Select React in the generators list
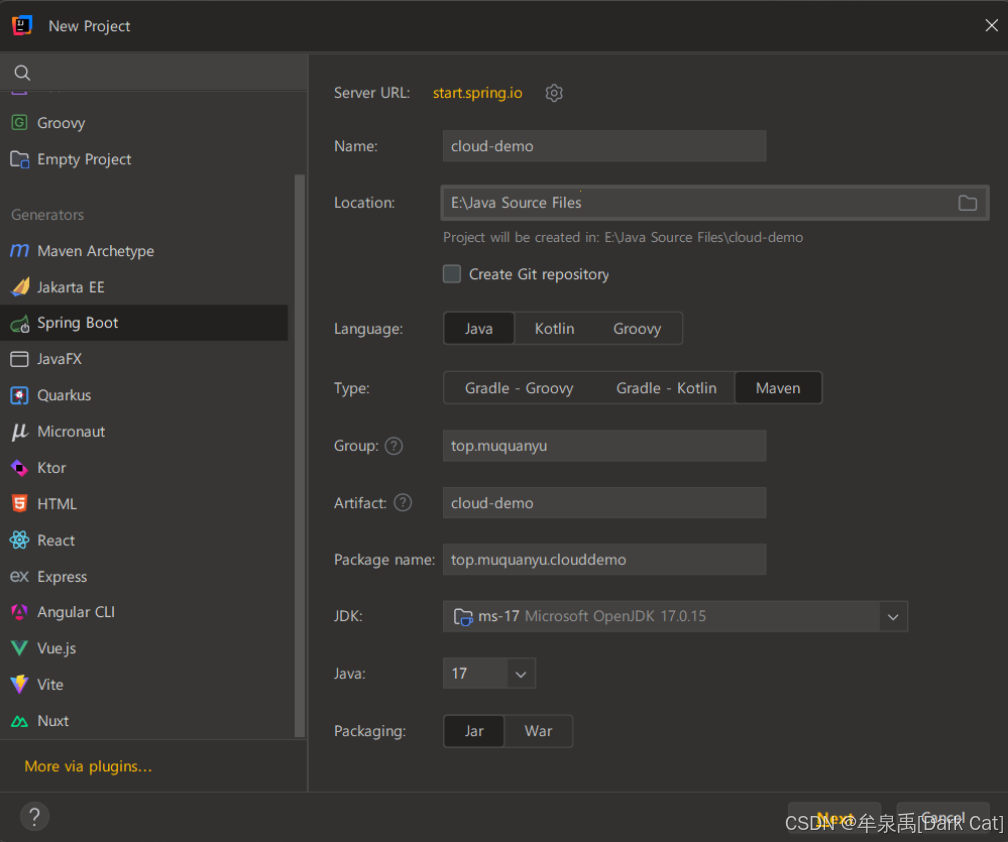 tap(144, 540)
